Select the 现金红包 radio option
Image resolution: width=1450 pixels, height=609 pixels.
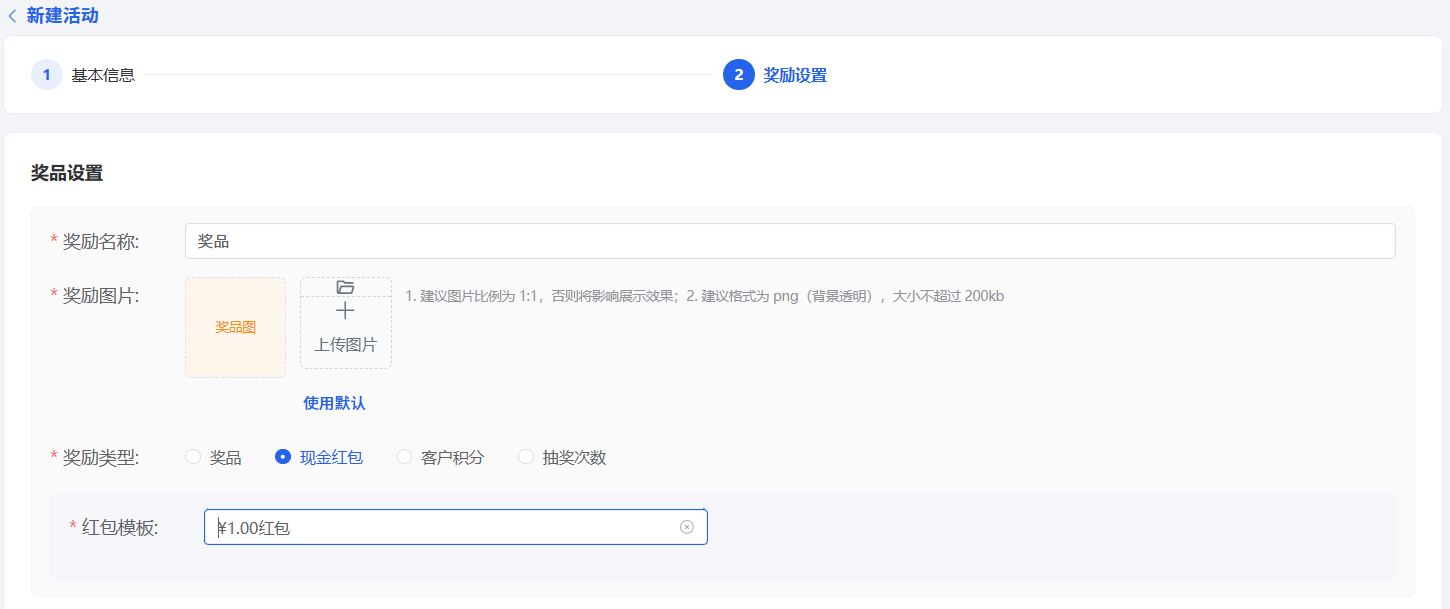click(283, 457)
